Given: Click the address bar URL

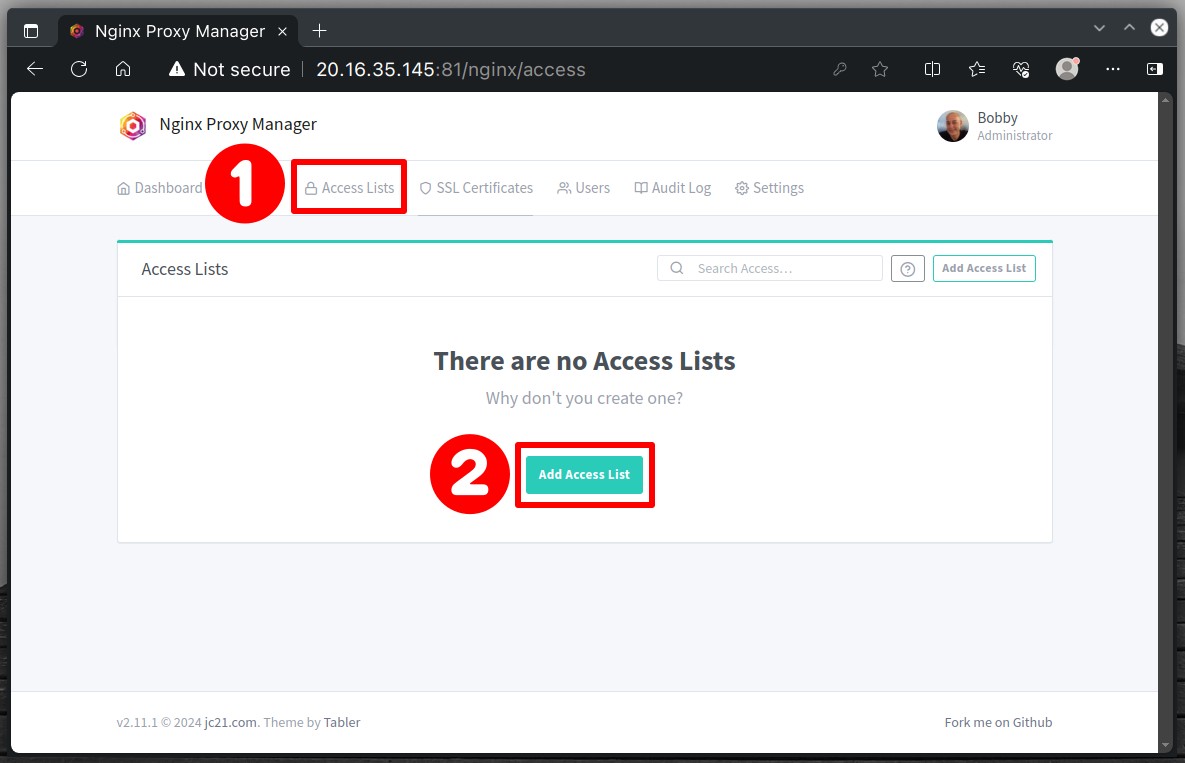Looking at the screenshot, I should [x=450, y=70].
